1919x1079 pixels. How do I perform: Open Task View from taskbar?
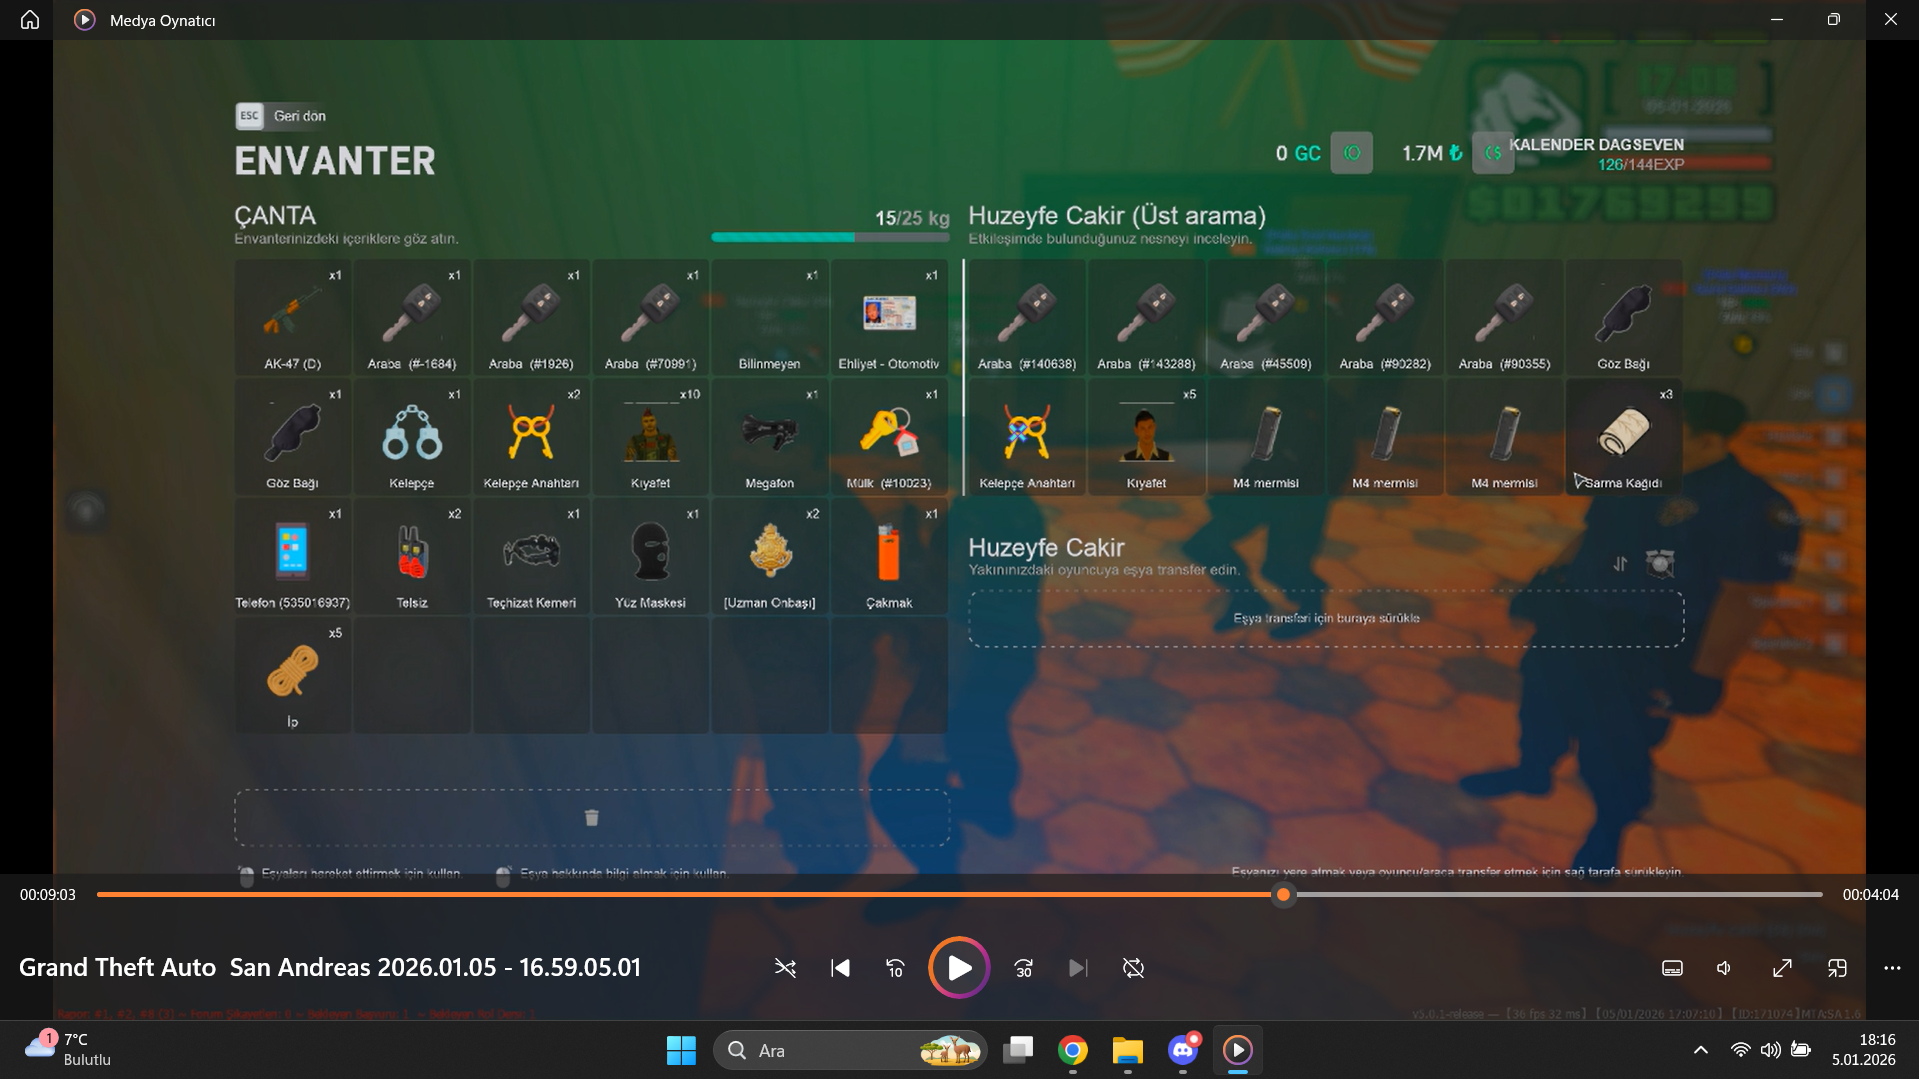[x=1018, y=1050]
